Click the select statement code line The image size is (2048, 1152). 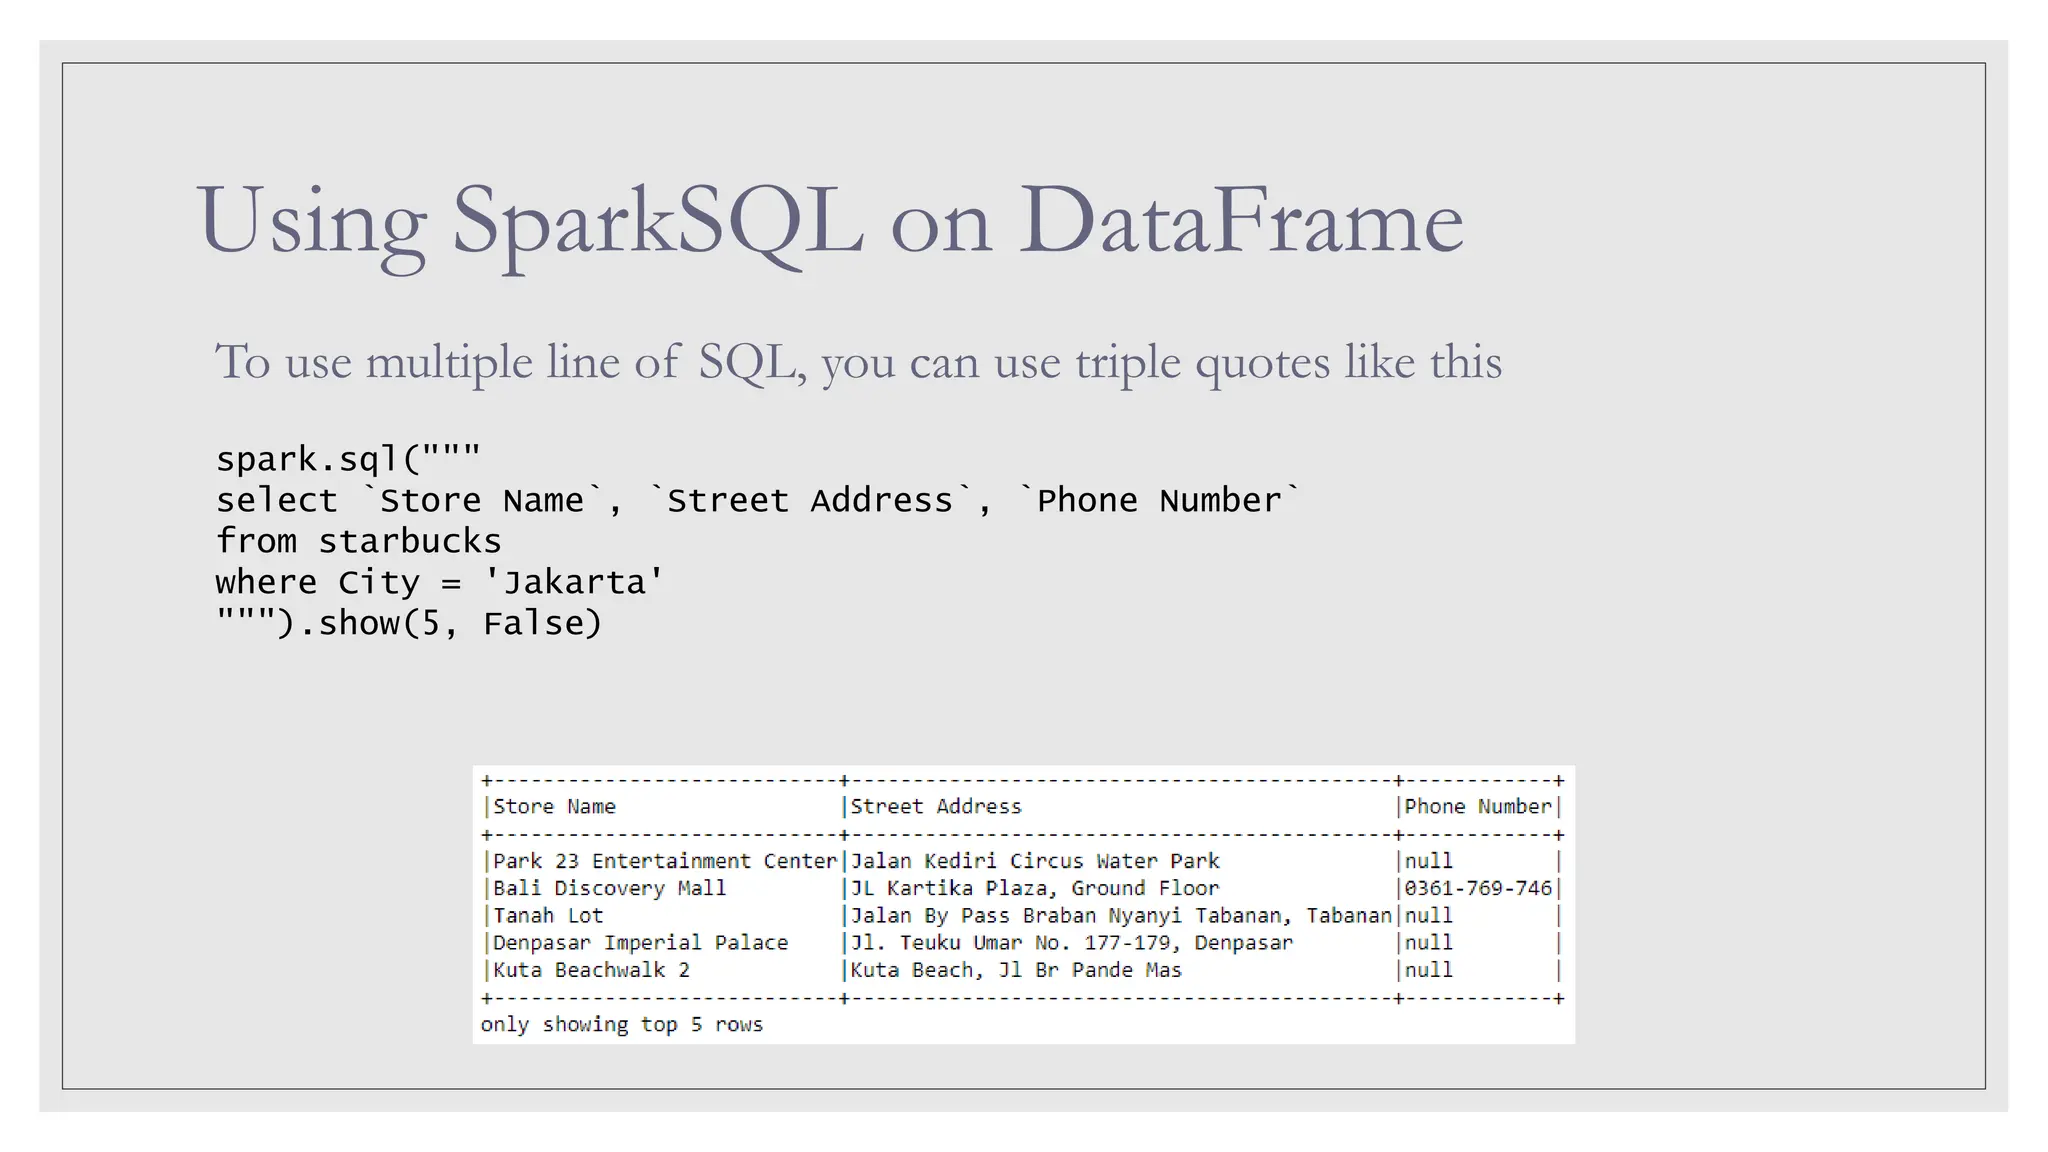tap(758, 499)
